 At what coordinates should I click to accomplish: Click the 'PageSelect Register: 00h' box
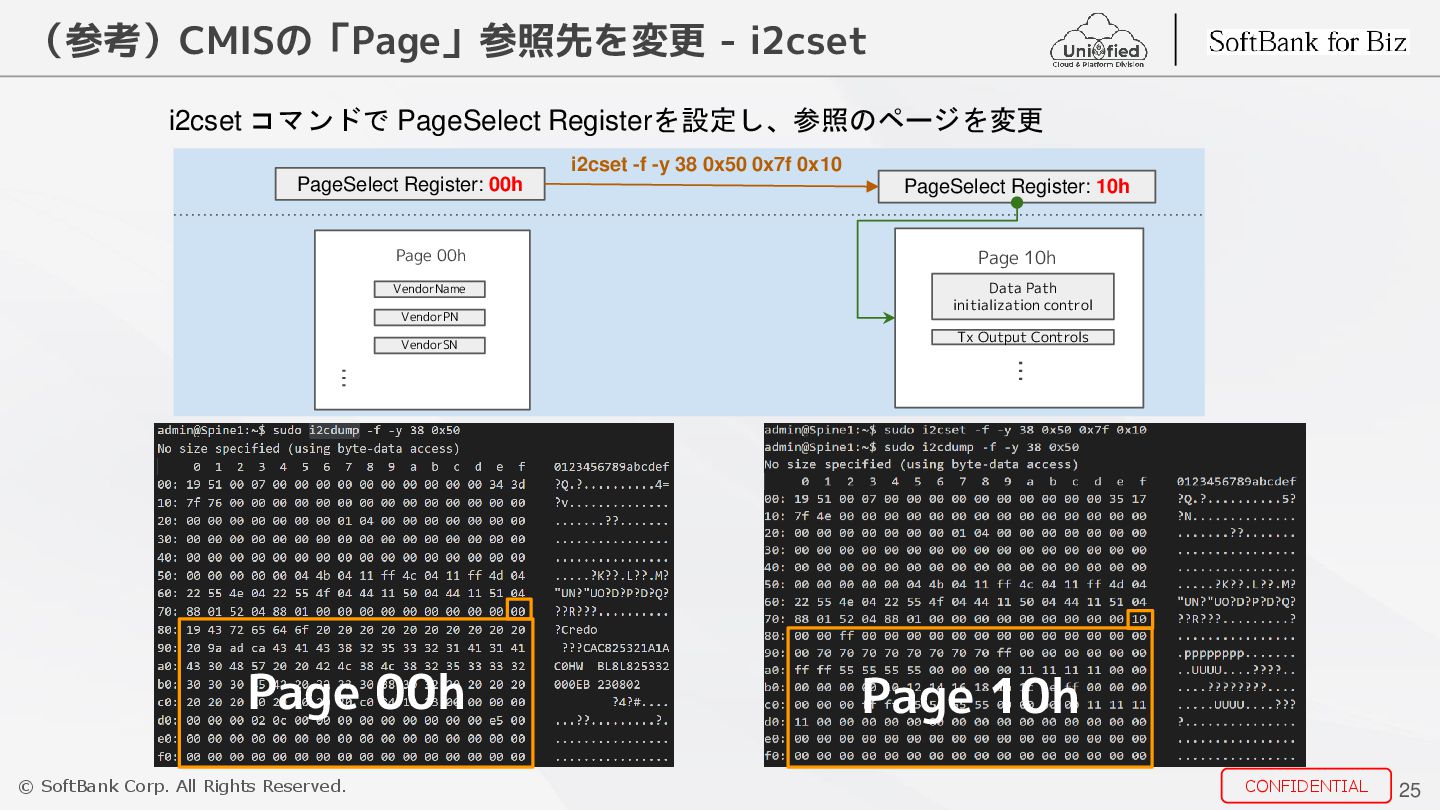coord(410,184)
